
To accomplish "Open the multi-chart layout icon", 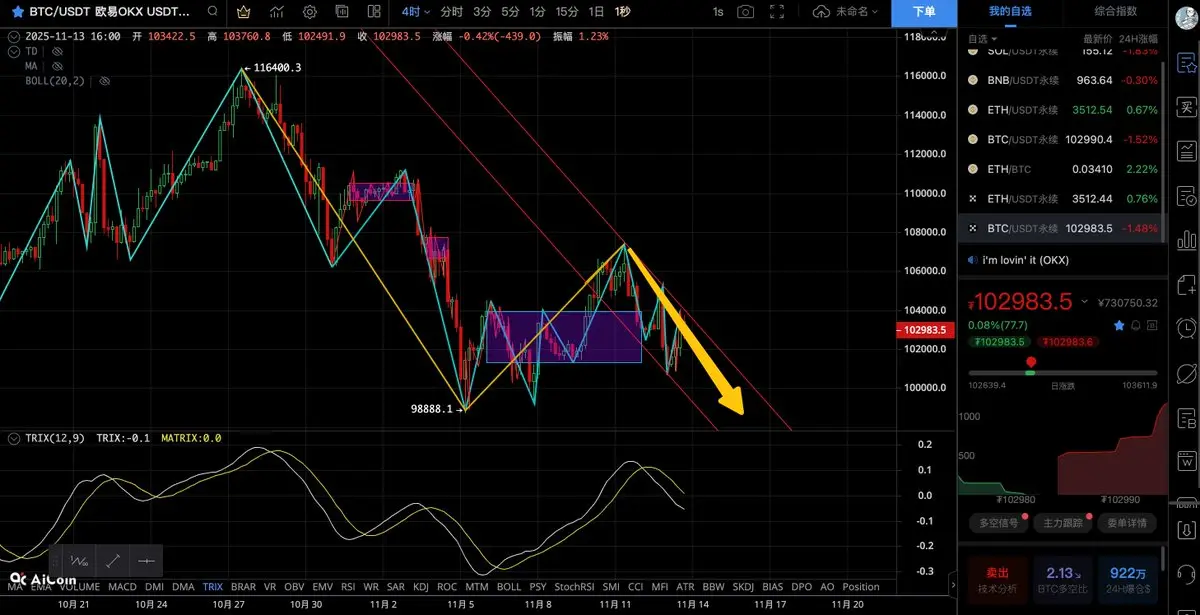I will pos(374,12).
